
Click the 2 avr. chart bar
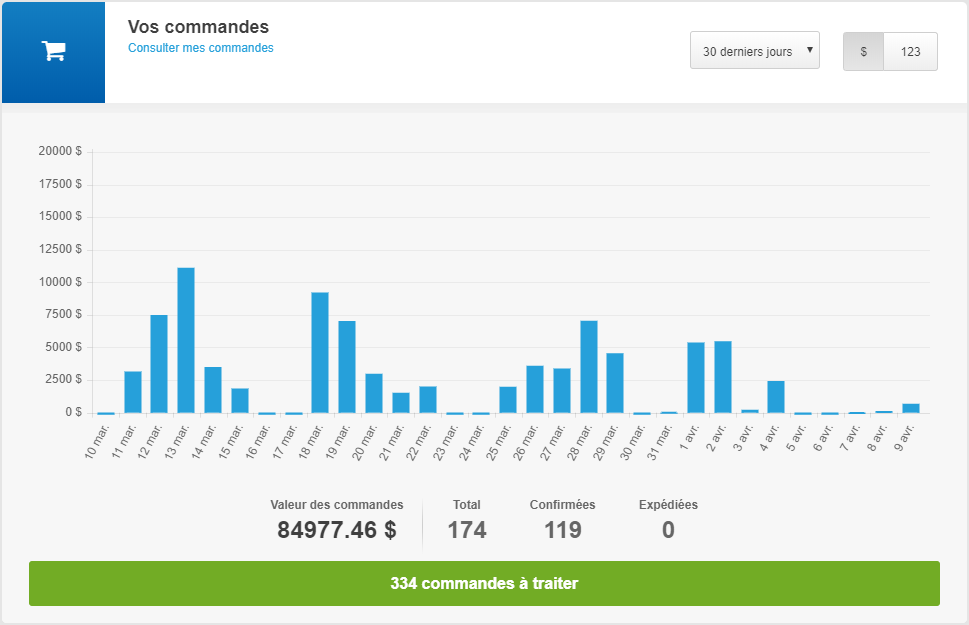723,377
